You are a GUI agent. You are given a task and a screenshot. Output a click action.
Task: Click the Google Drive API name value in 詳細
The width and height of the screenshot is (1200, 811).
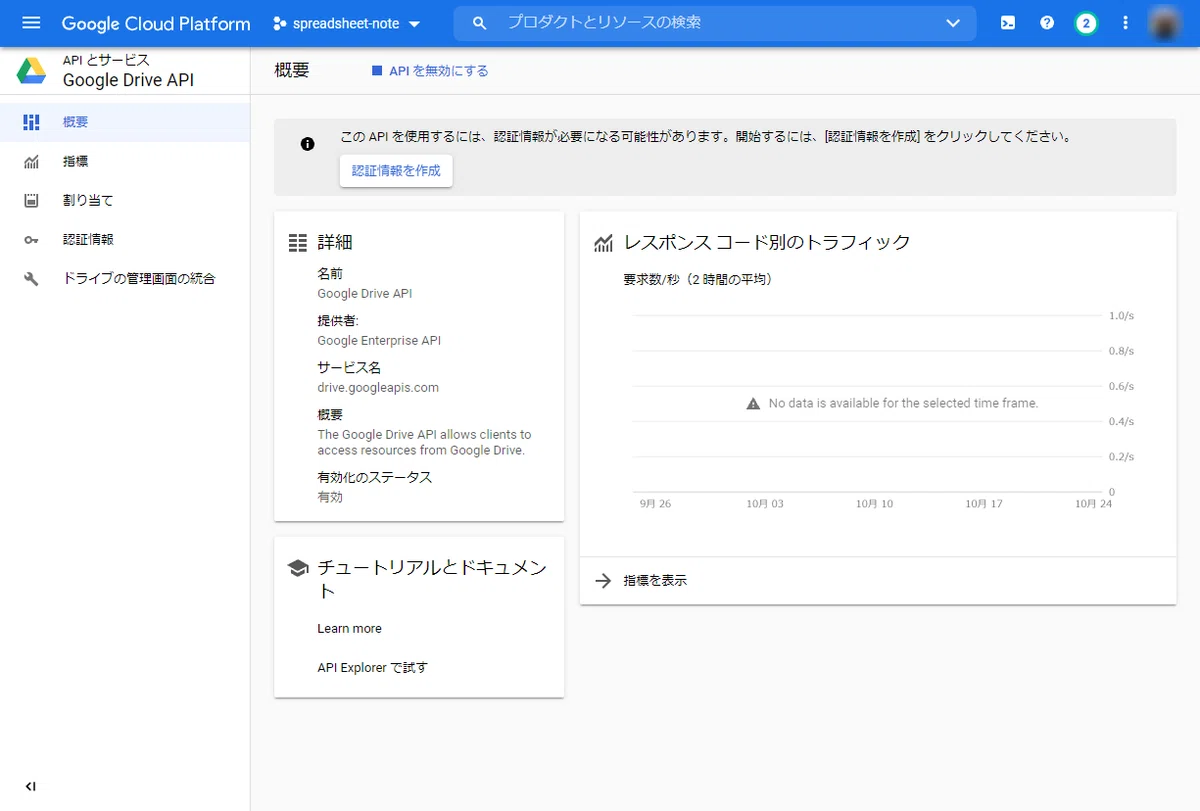point(364,294)
